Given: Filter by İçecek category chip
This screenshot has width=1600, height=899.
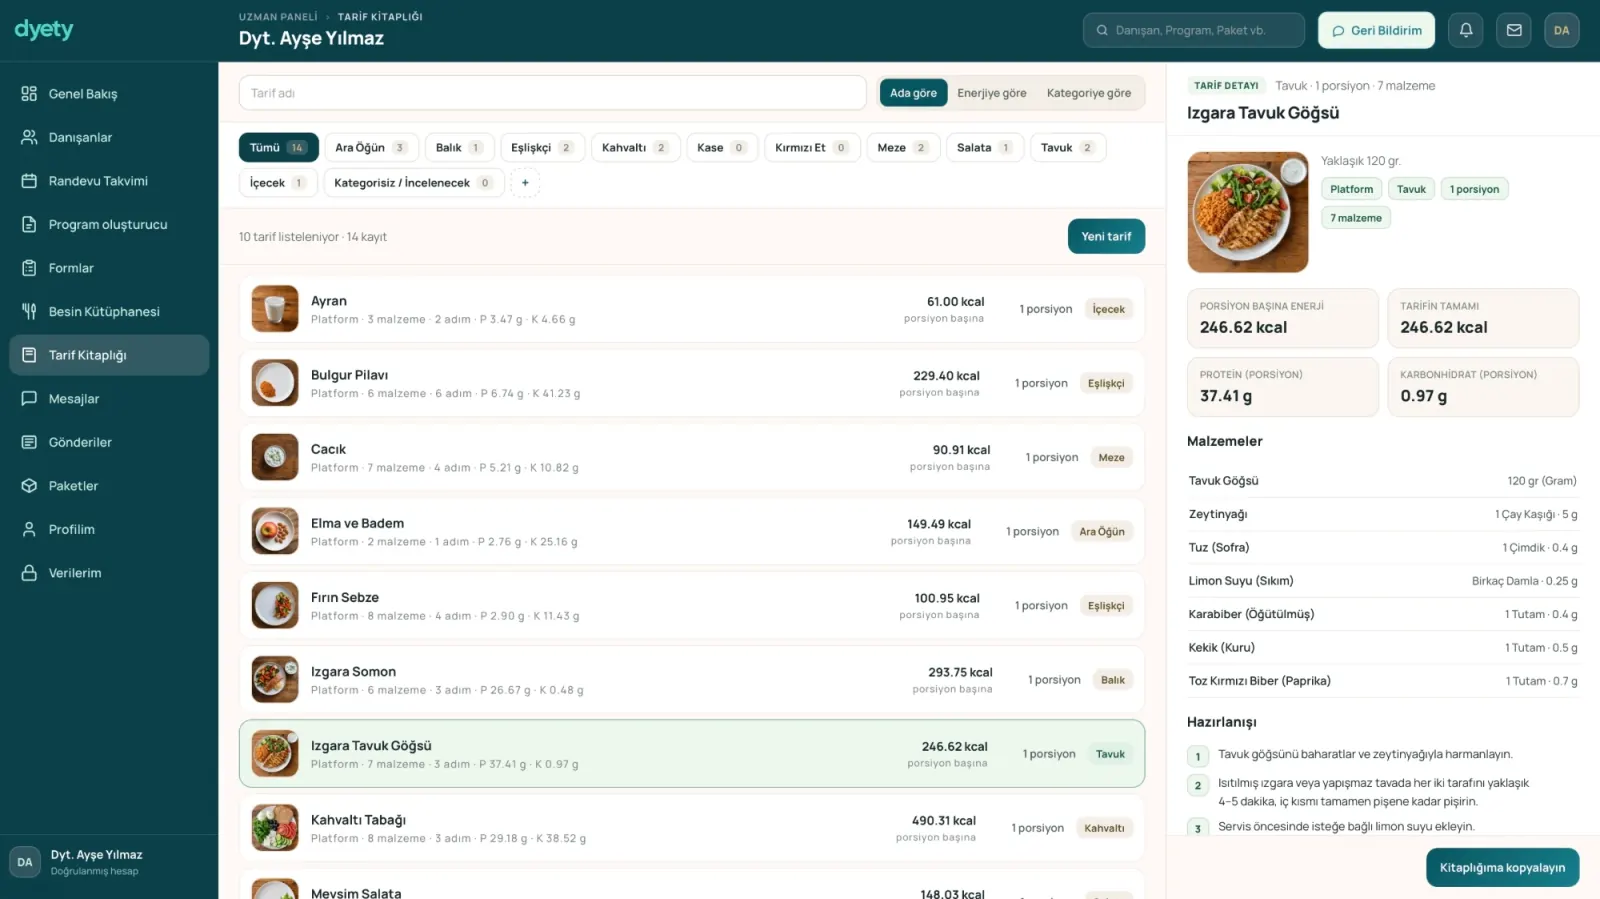Looking at the screenshot, I should pyautogui.click(x=278, y=183).
